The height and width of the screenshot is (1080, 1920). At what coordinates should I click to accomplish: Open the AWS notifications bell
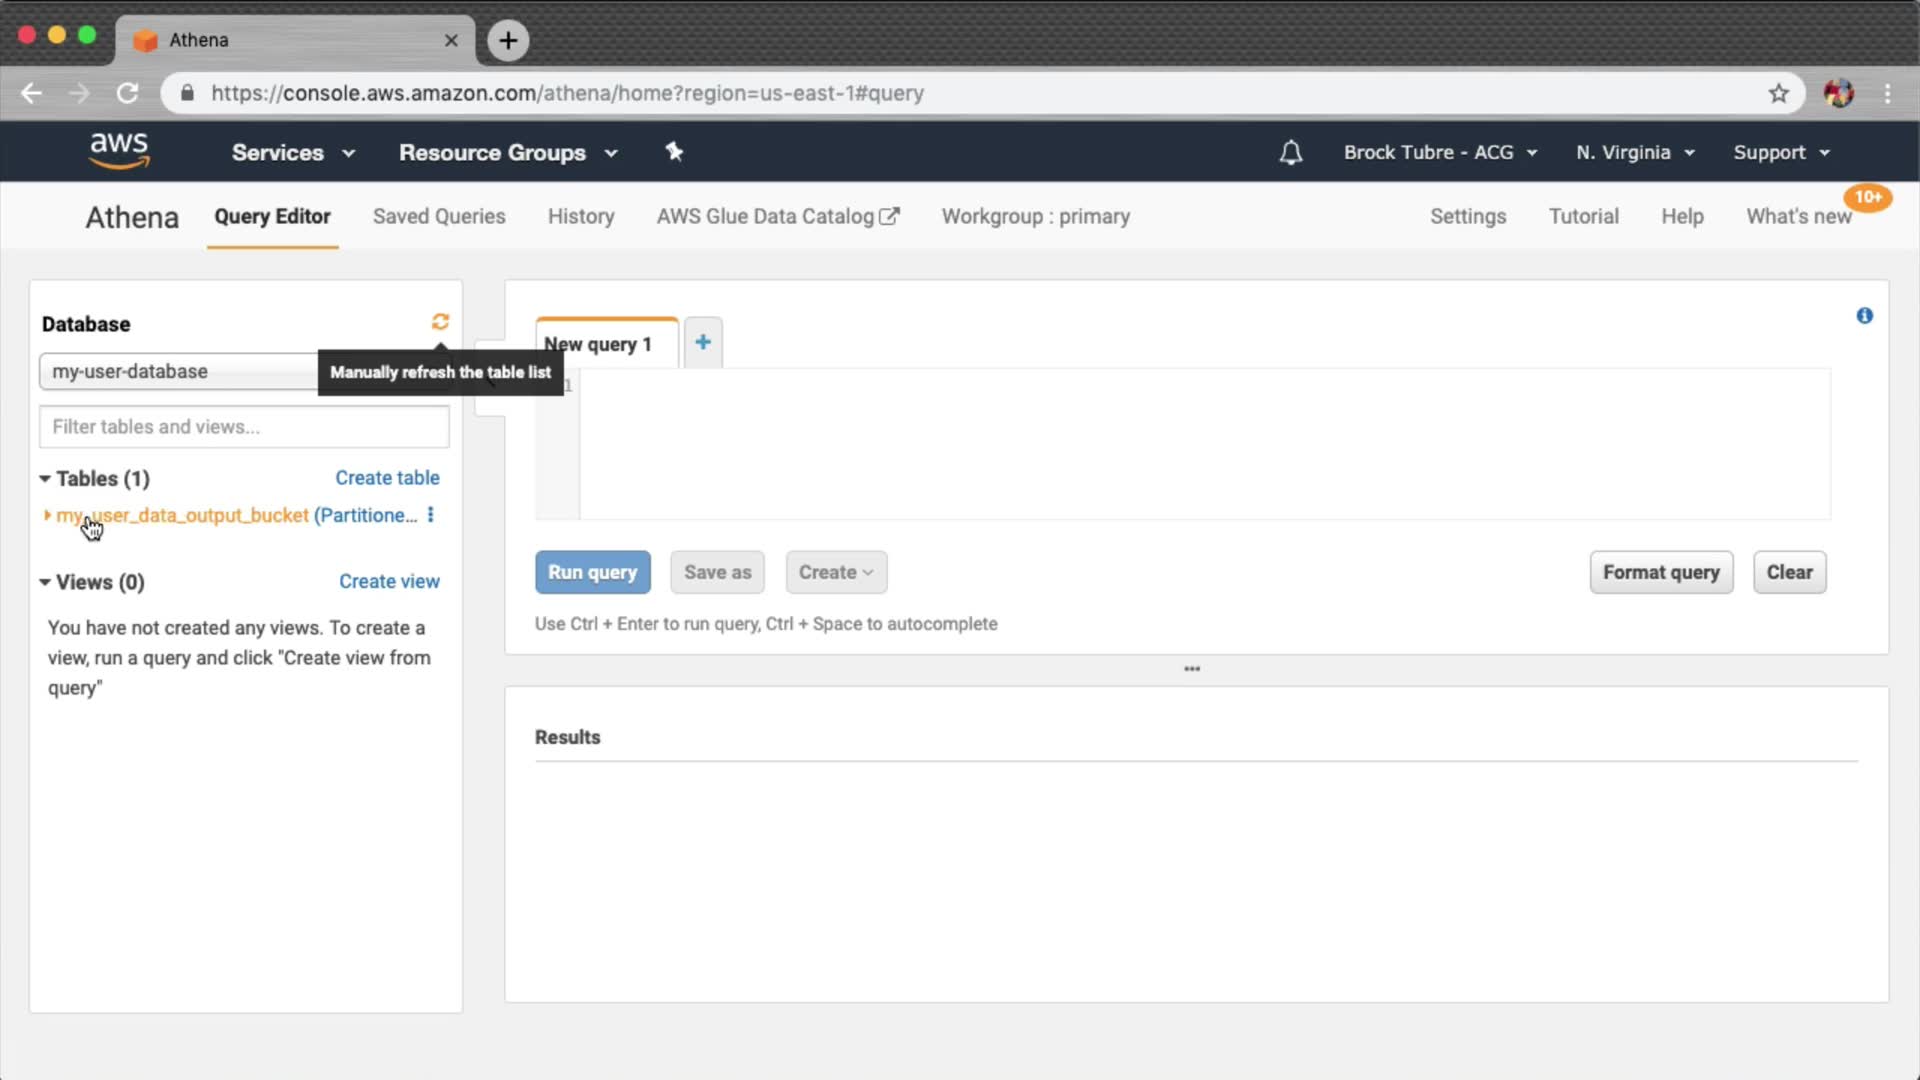pyautogui.click(x=1290, y=152)
